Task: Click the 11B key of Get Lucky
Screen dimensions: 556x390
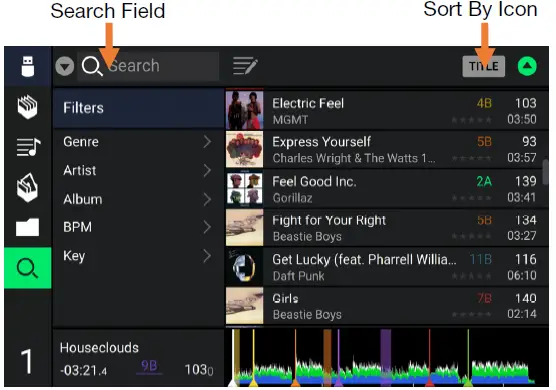Action: click(x=481, y=260)
